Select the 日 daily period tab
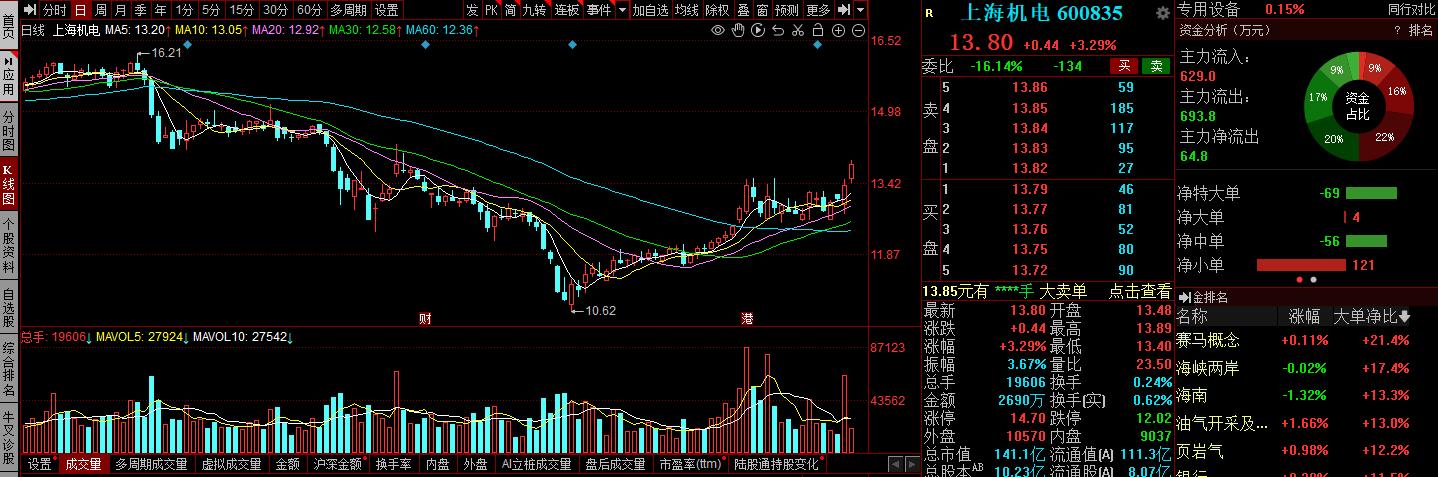 pyautogui.click(x=80, y=10)
